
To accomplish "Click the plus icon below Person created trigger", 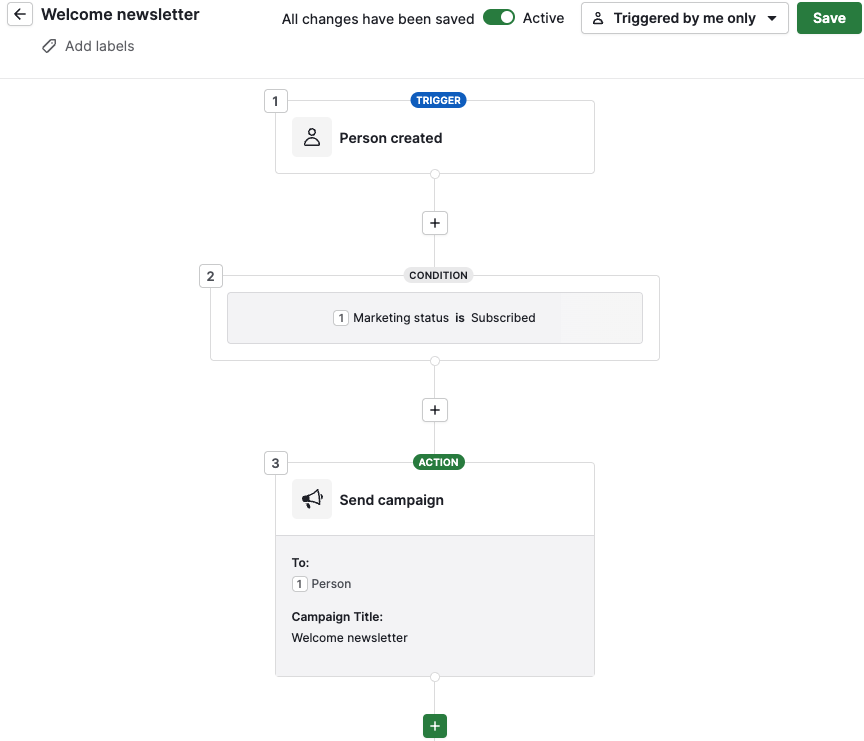I will tap(434, 222).
